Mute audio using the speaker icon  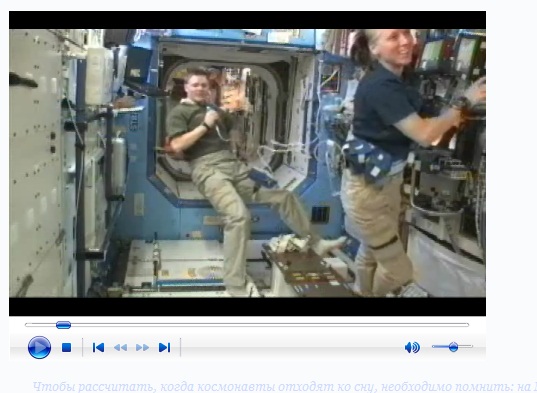[x=412, y=347]
